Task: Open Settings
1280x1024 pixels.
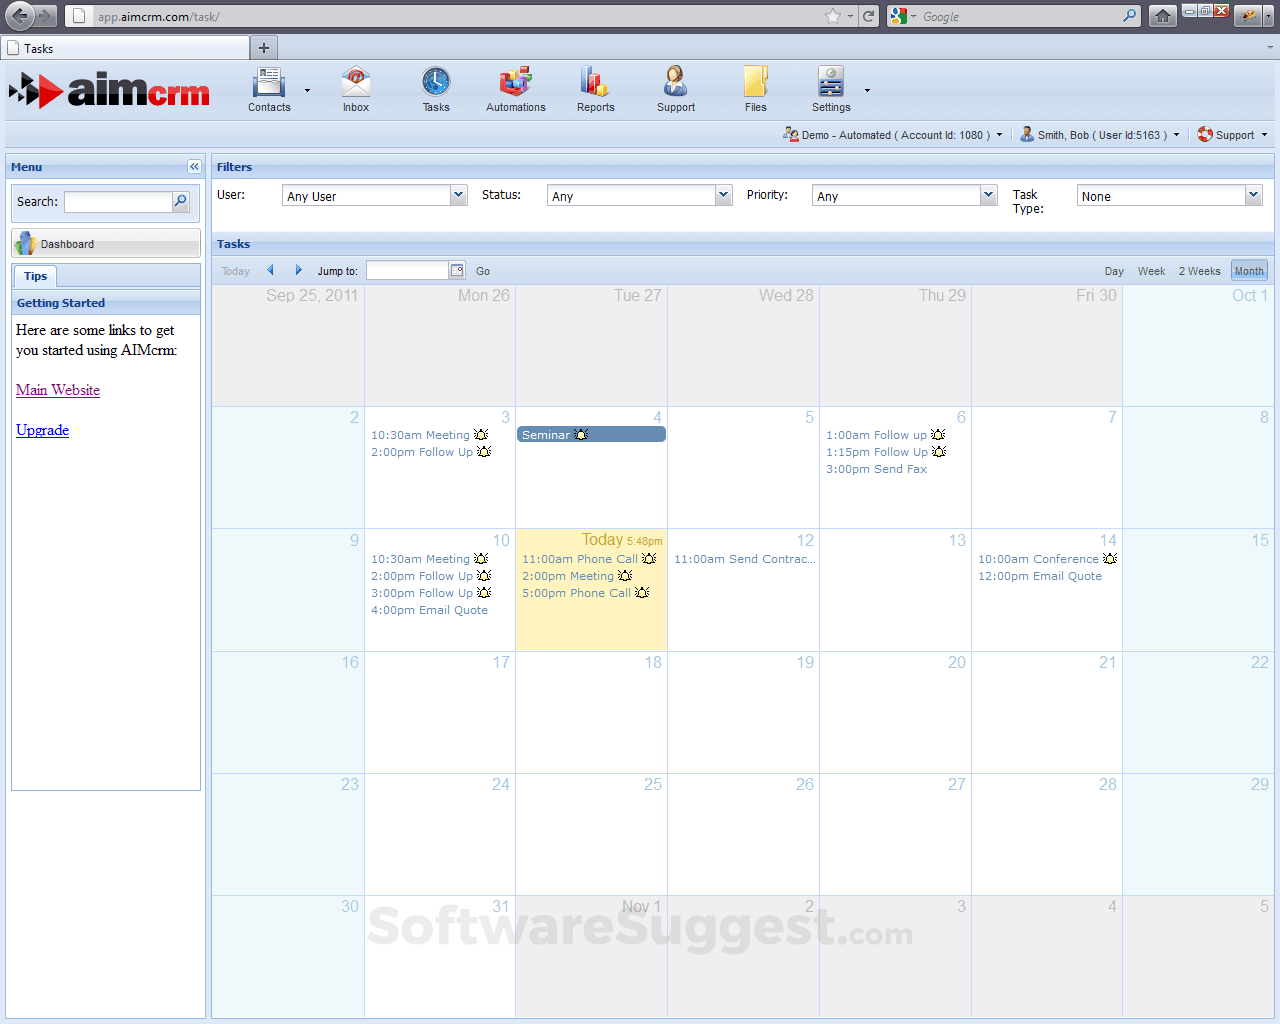Action: pos(830,89)
